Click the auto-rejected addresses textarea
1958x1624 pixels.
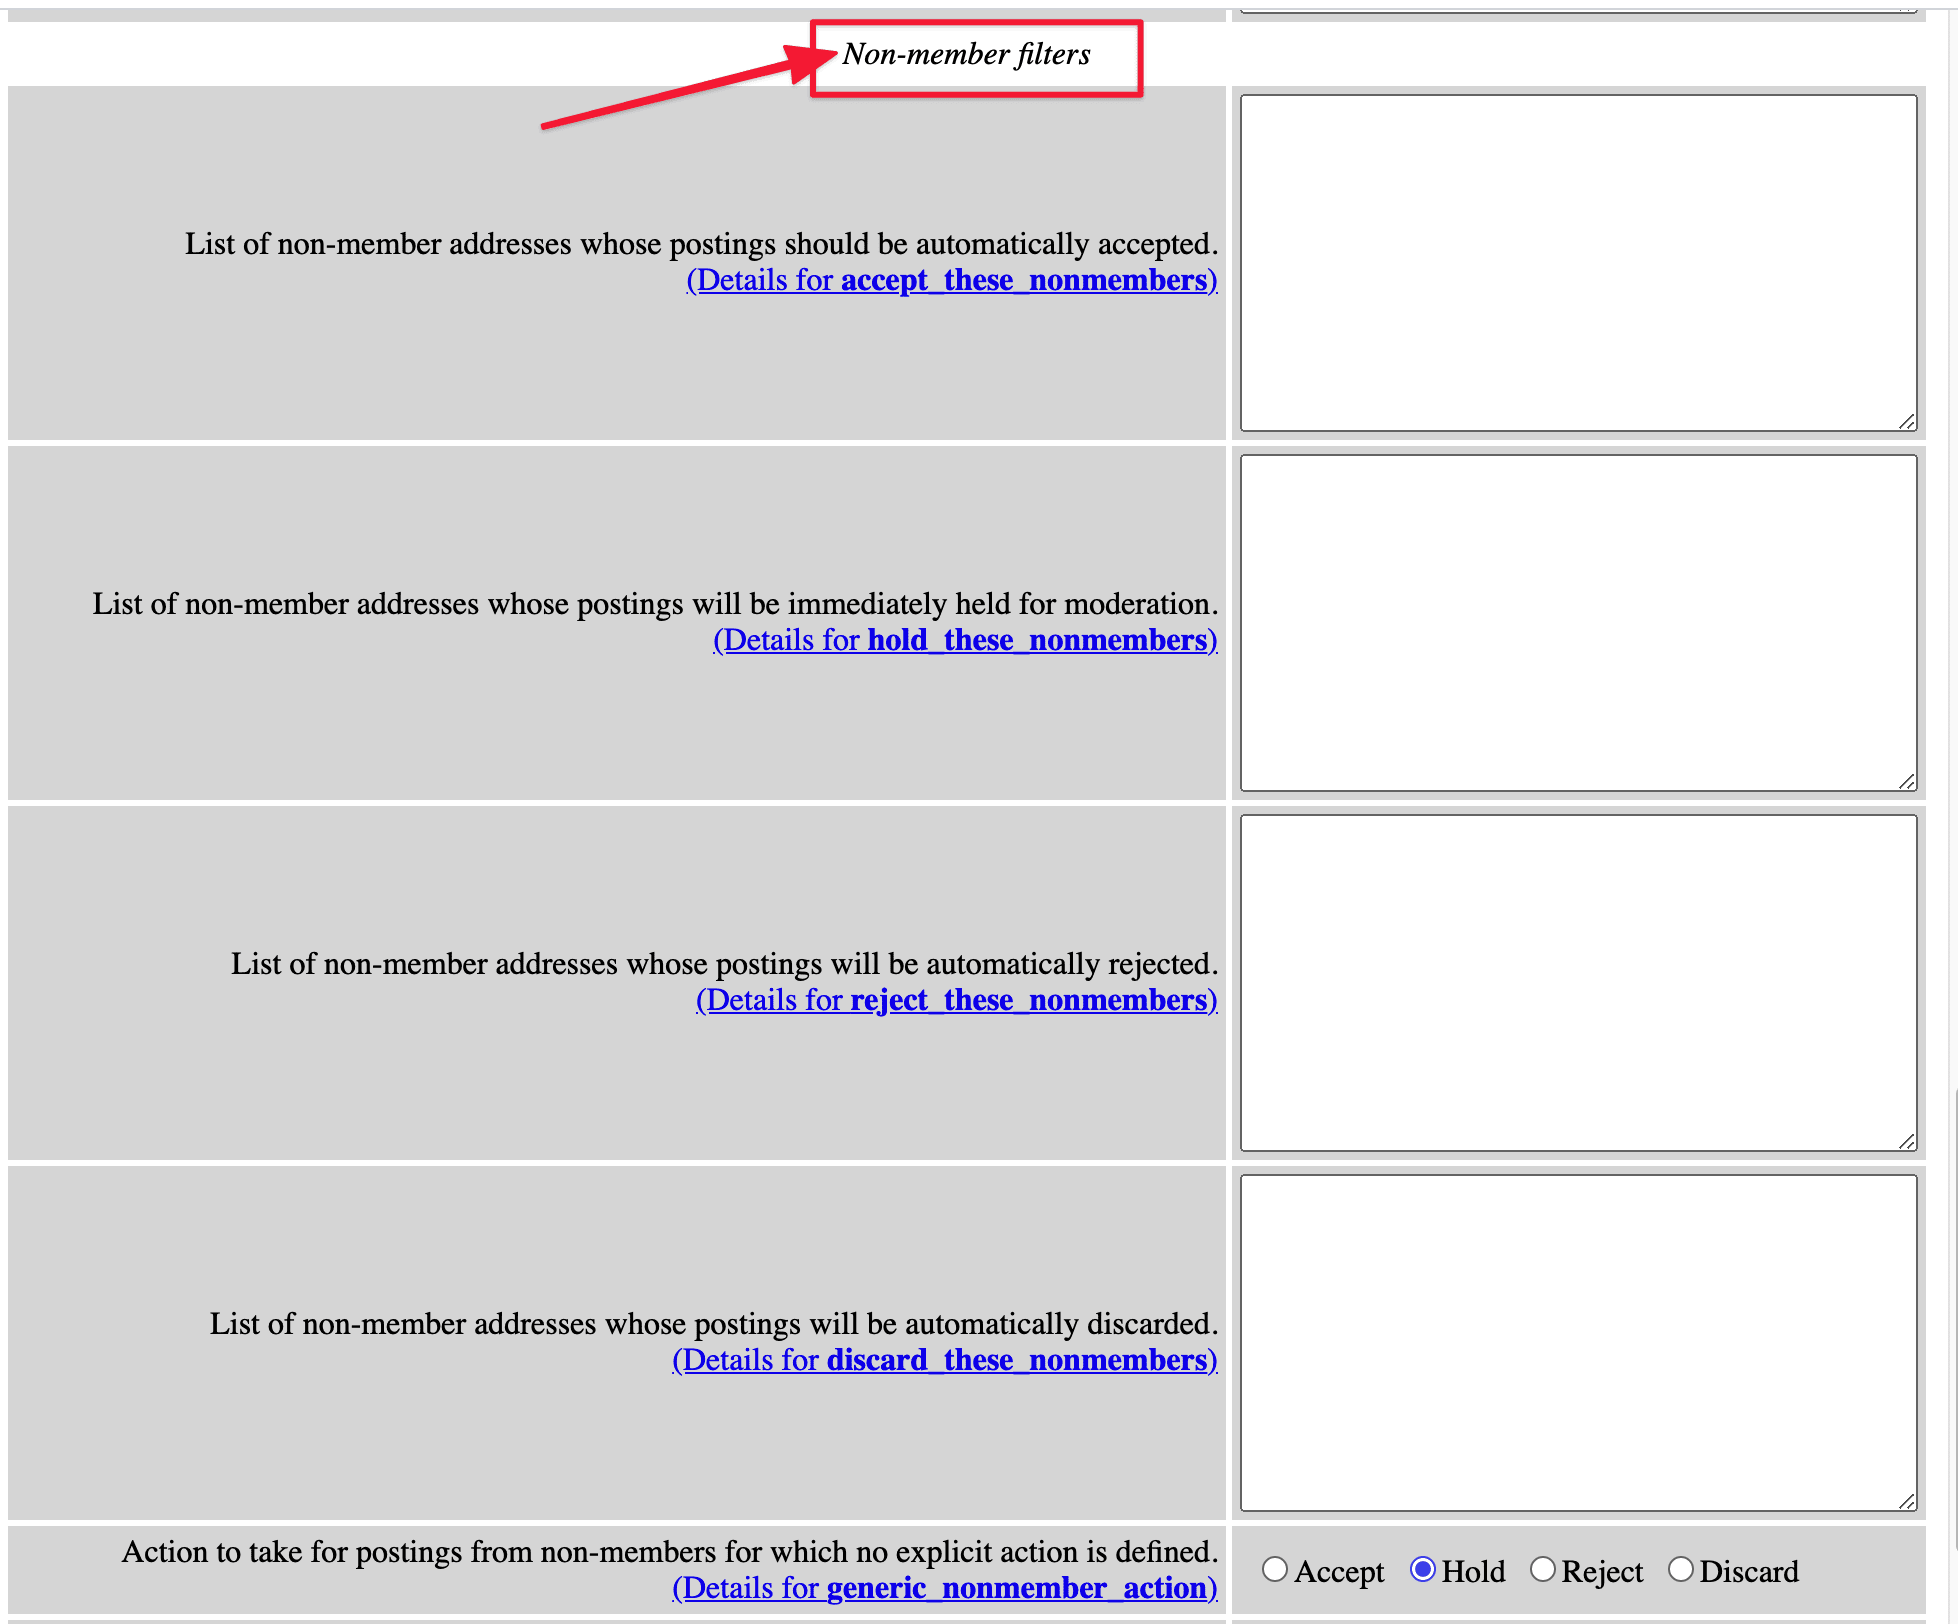click(1577, 983)
